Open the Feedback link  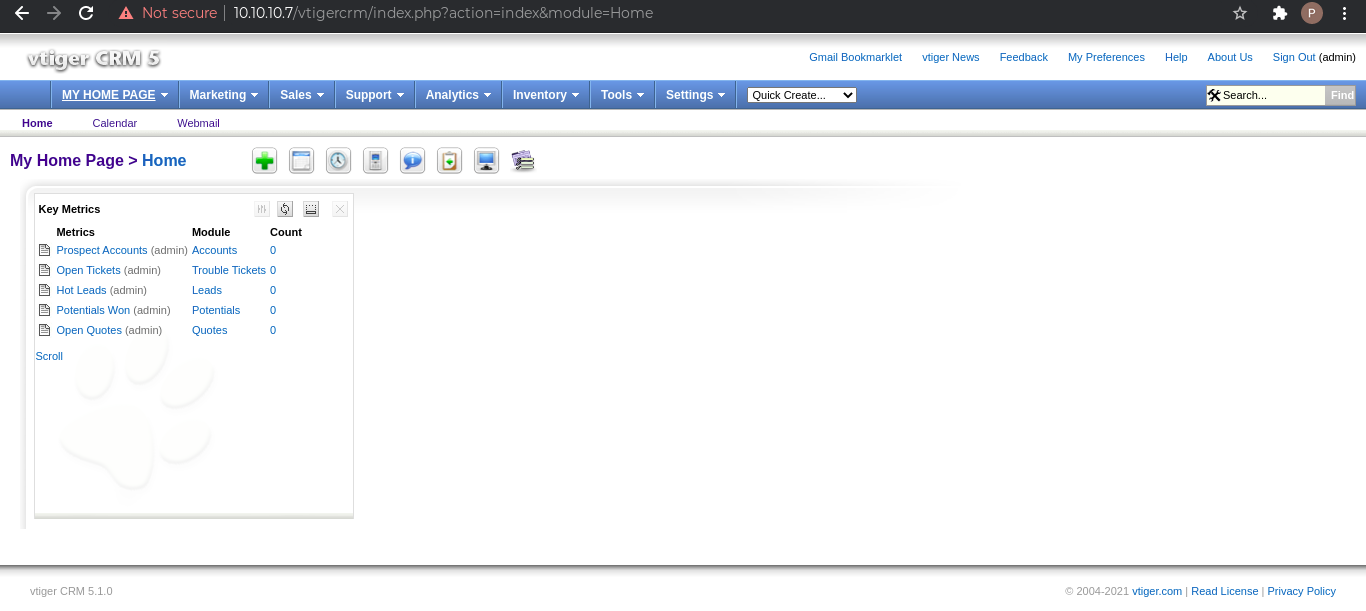pyautogui.click(x=1024, y=57)
